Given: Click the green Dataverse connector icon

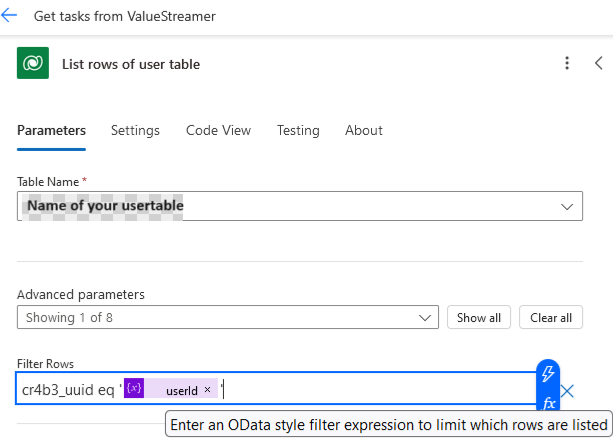Looking at the screenshot, I should coord(33,64).
